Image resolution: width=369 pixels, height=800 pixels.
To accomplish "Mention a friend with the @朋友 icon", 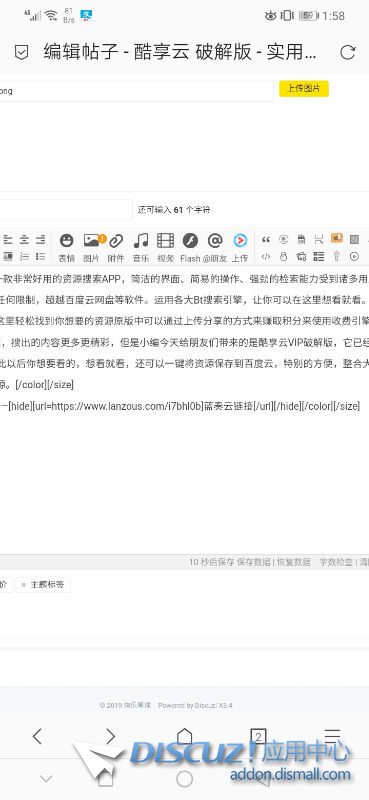I will coord(215,246).
